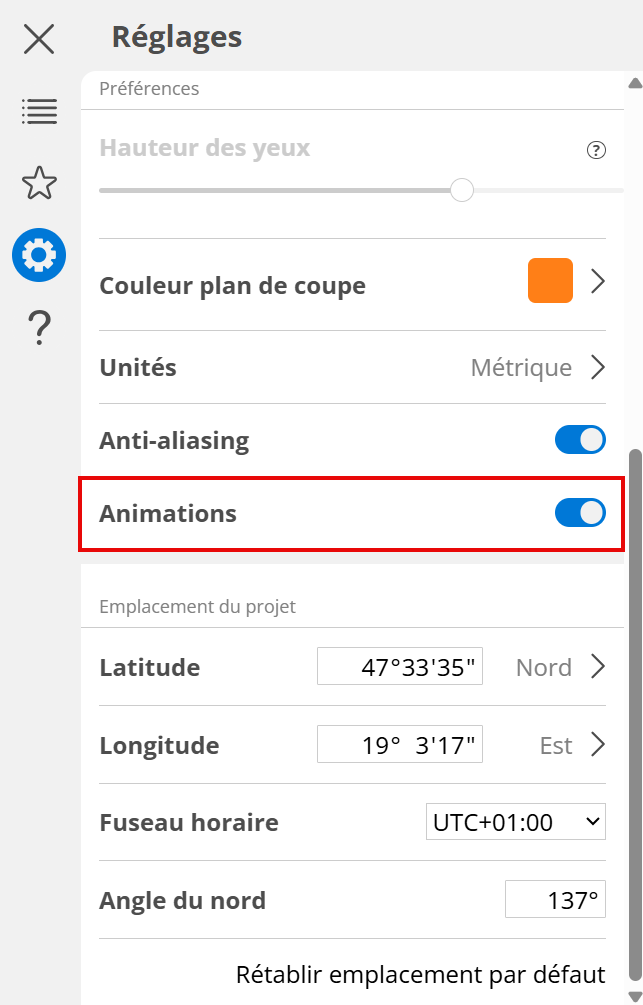This screenshot has width=643, height=1005.
Task: Click the Angle du nord input field
Action: click(555, 900)
